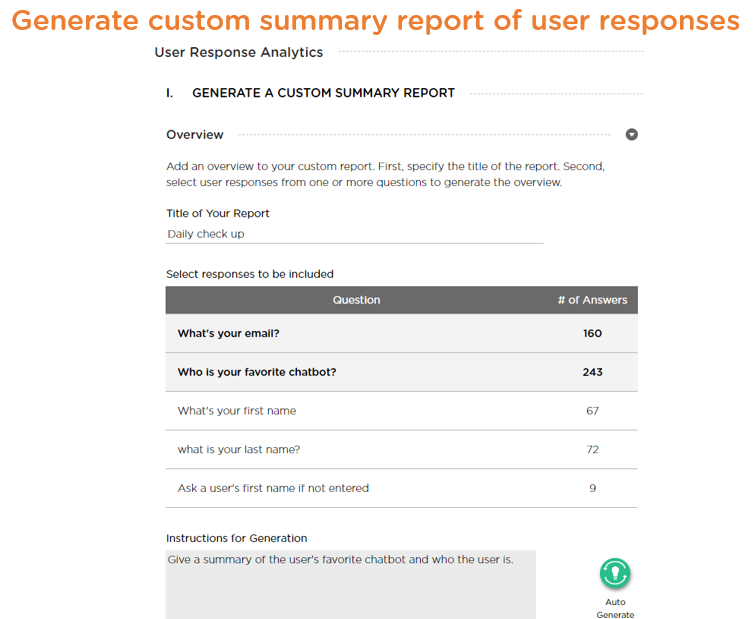Click the Overview section title
753x619 pixels.
click(194, 134)
